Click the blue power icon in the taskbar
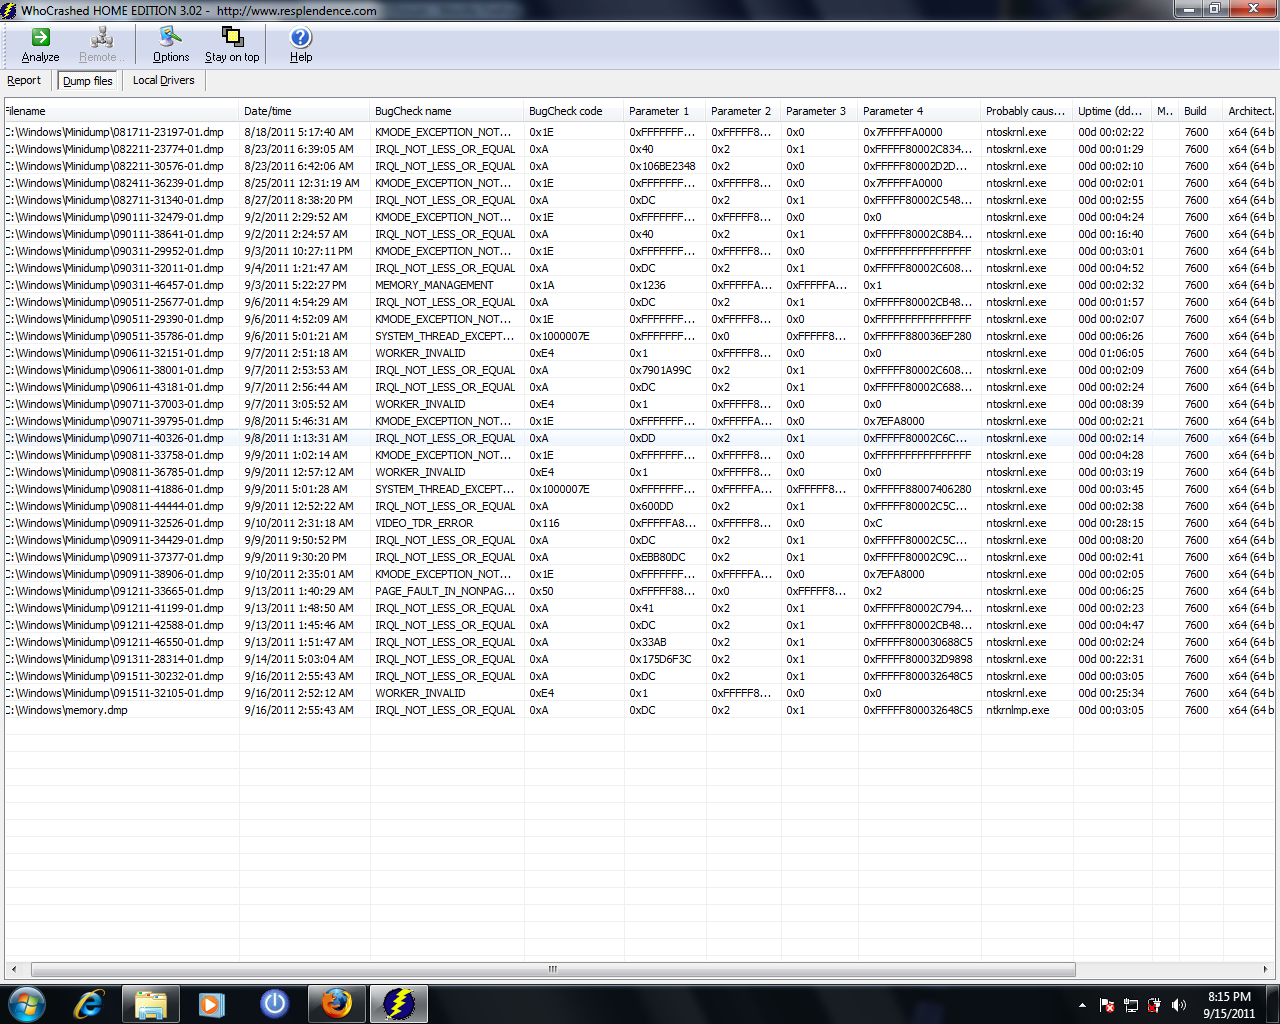This screenshot has width=1280, height=1024. 274,1004
